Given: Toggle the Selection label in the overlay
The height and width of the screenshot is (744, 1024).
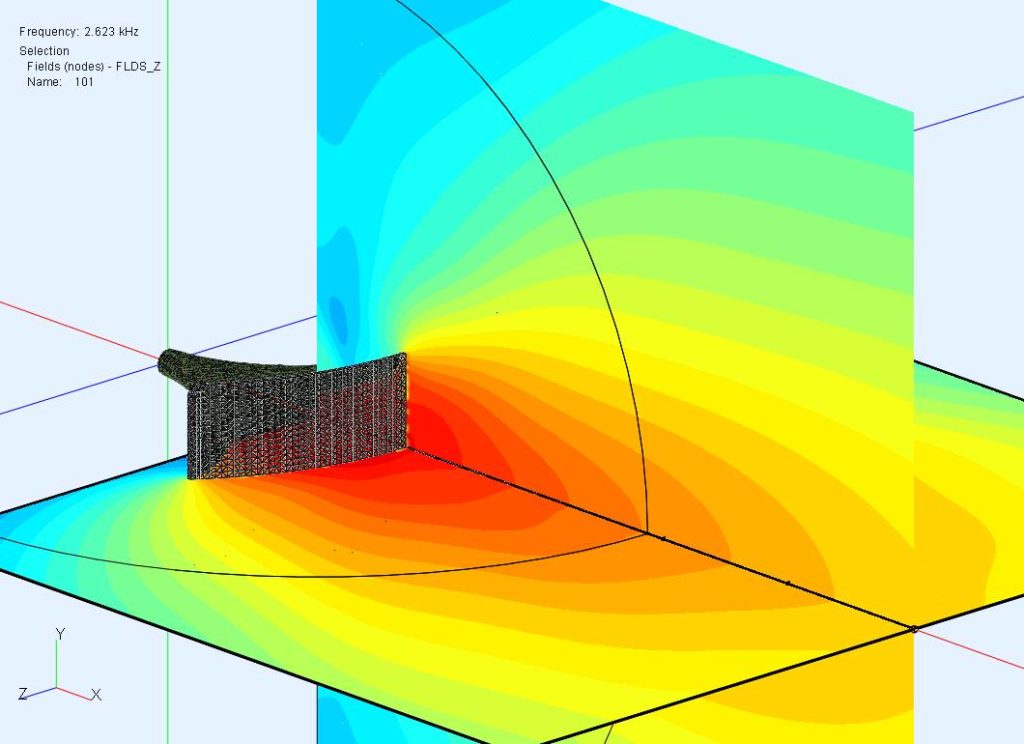Looking at the screenshot, I should (46, 50).
